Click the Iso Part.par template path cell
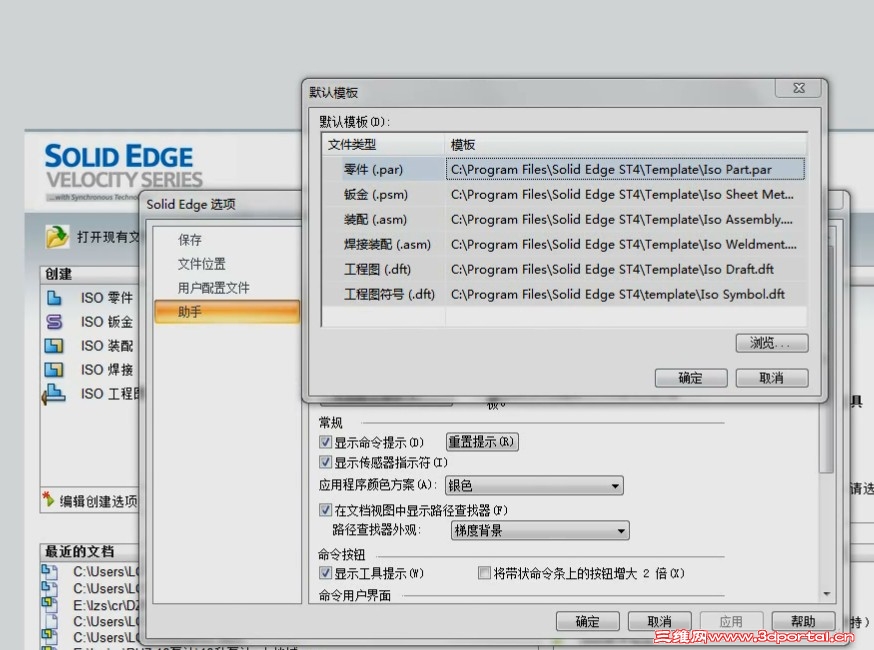 (x=625, y=169)
